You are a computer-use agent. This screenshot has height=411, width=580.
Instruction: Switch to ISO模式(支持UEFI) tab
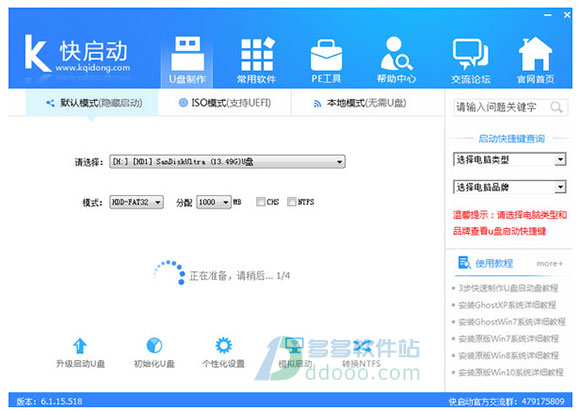pyautogui.click(x=225, y=103)
